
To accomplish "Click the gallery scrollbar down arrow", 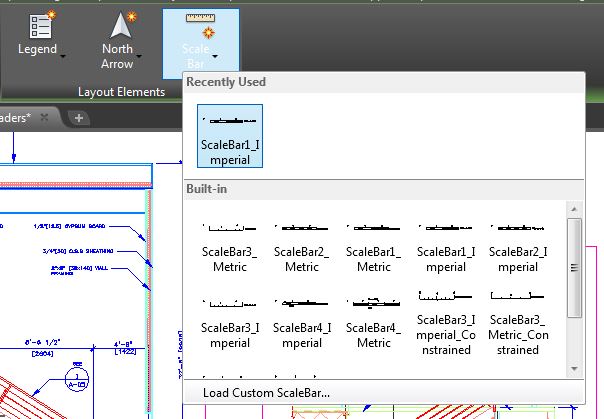I will pyautogui.click(x=574, y=368).
